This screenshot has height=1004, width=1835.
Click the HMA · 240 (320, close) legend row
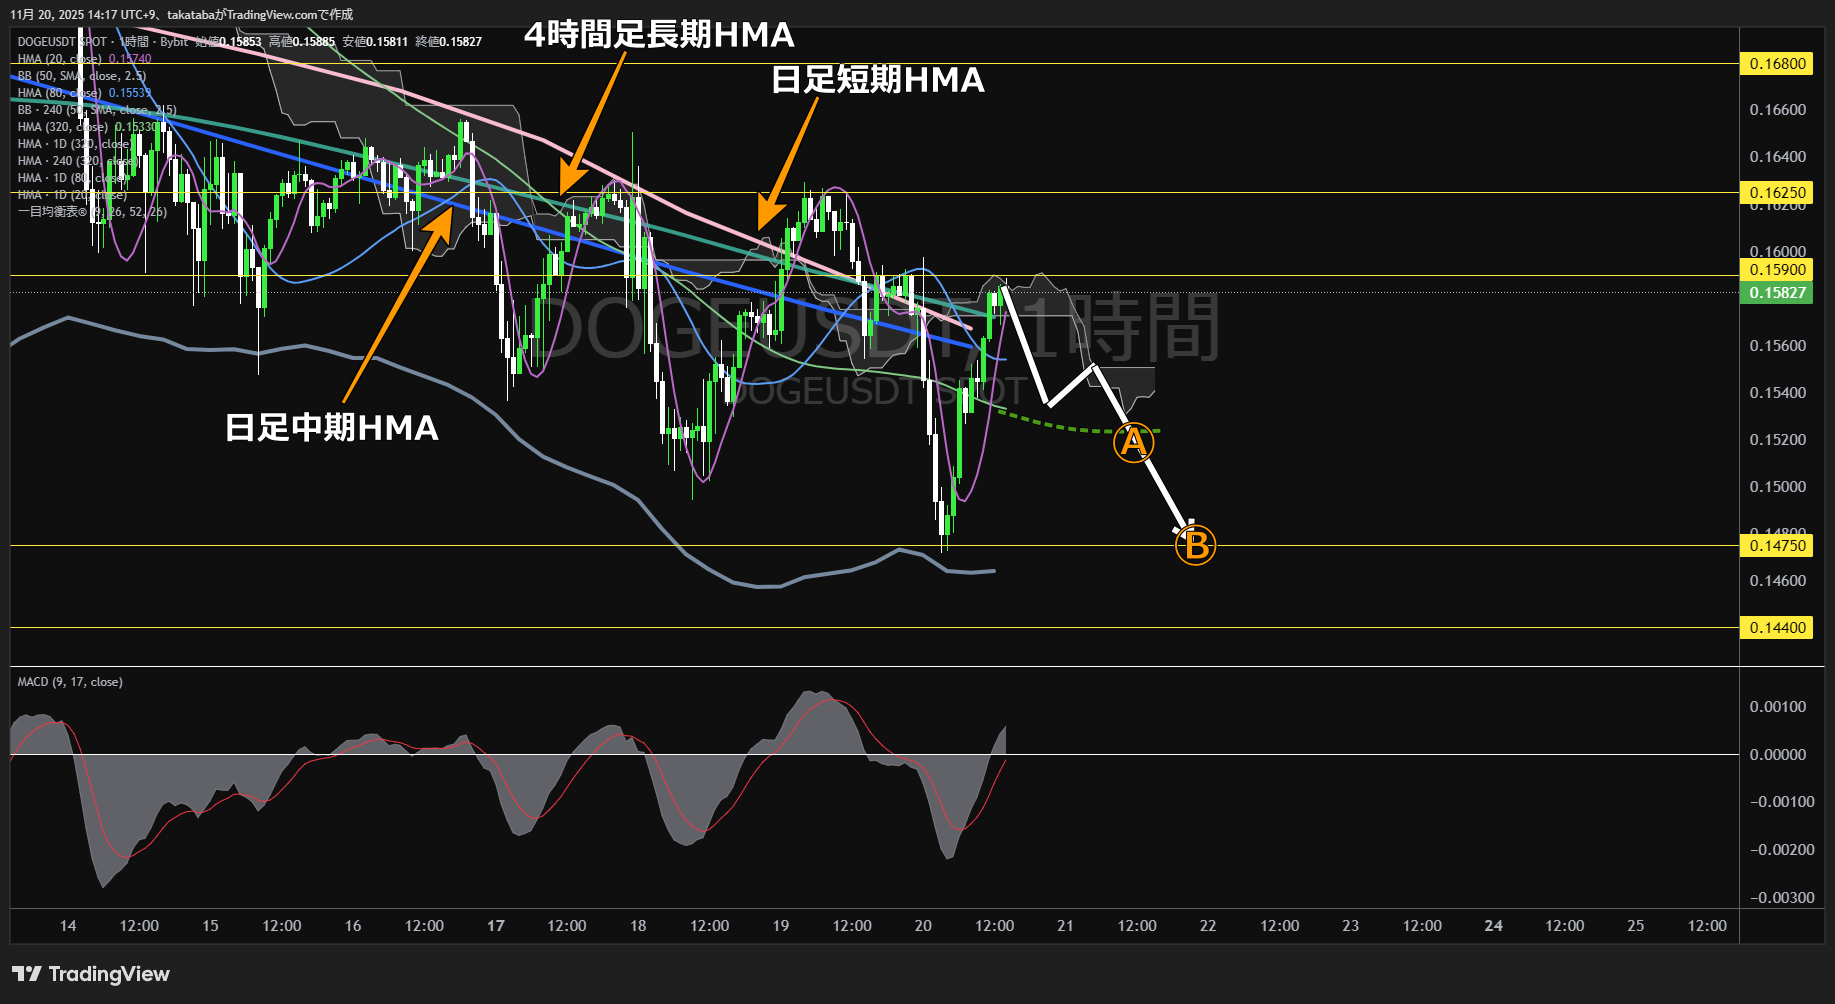click(x=77, y=161)
